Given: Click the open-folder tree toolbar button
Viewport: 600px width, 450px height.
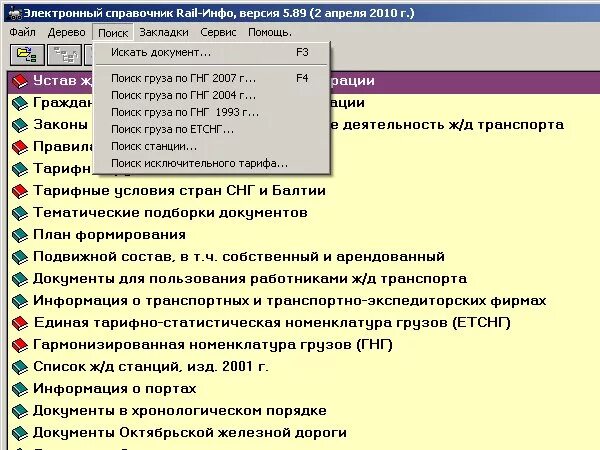Looking at the screenshot, I should click(x=27, y=55).
